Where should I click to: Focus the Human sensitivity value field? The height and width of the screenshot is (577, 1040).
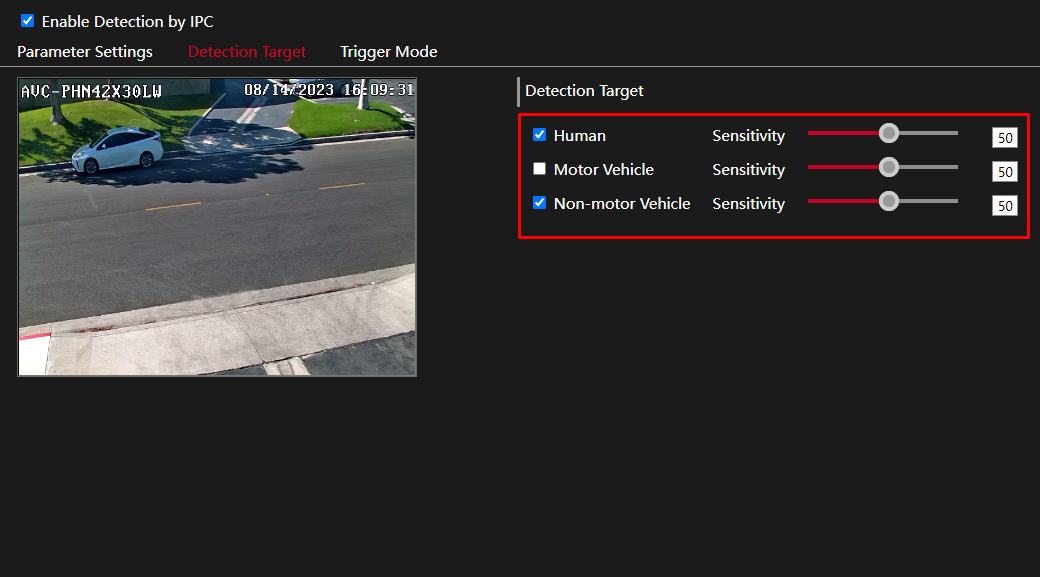[1005, 137]
